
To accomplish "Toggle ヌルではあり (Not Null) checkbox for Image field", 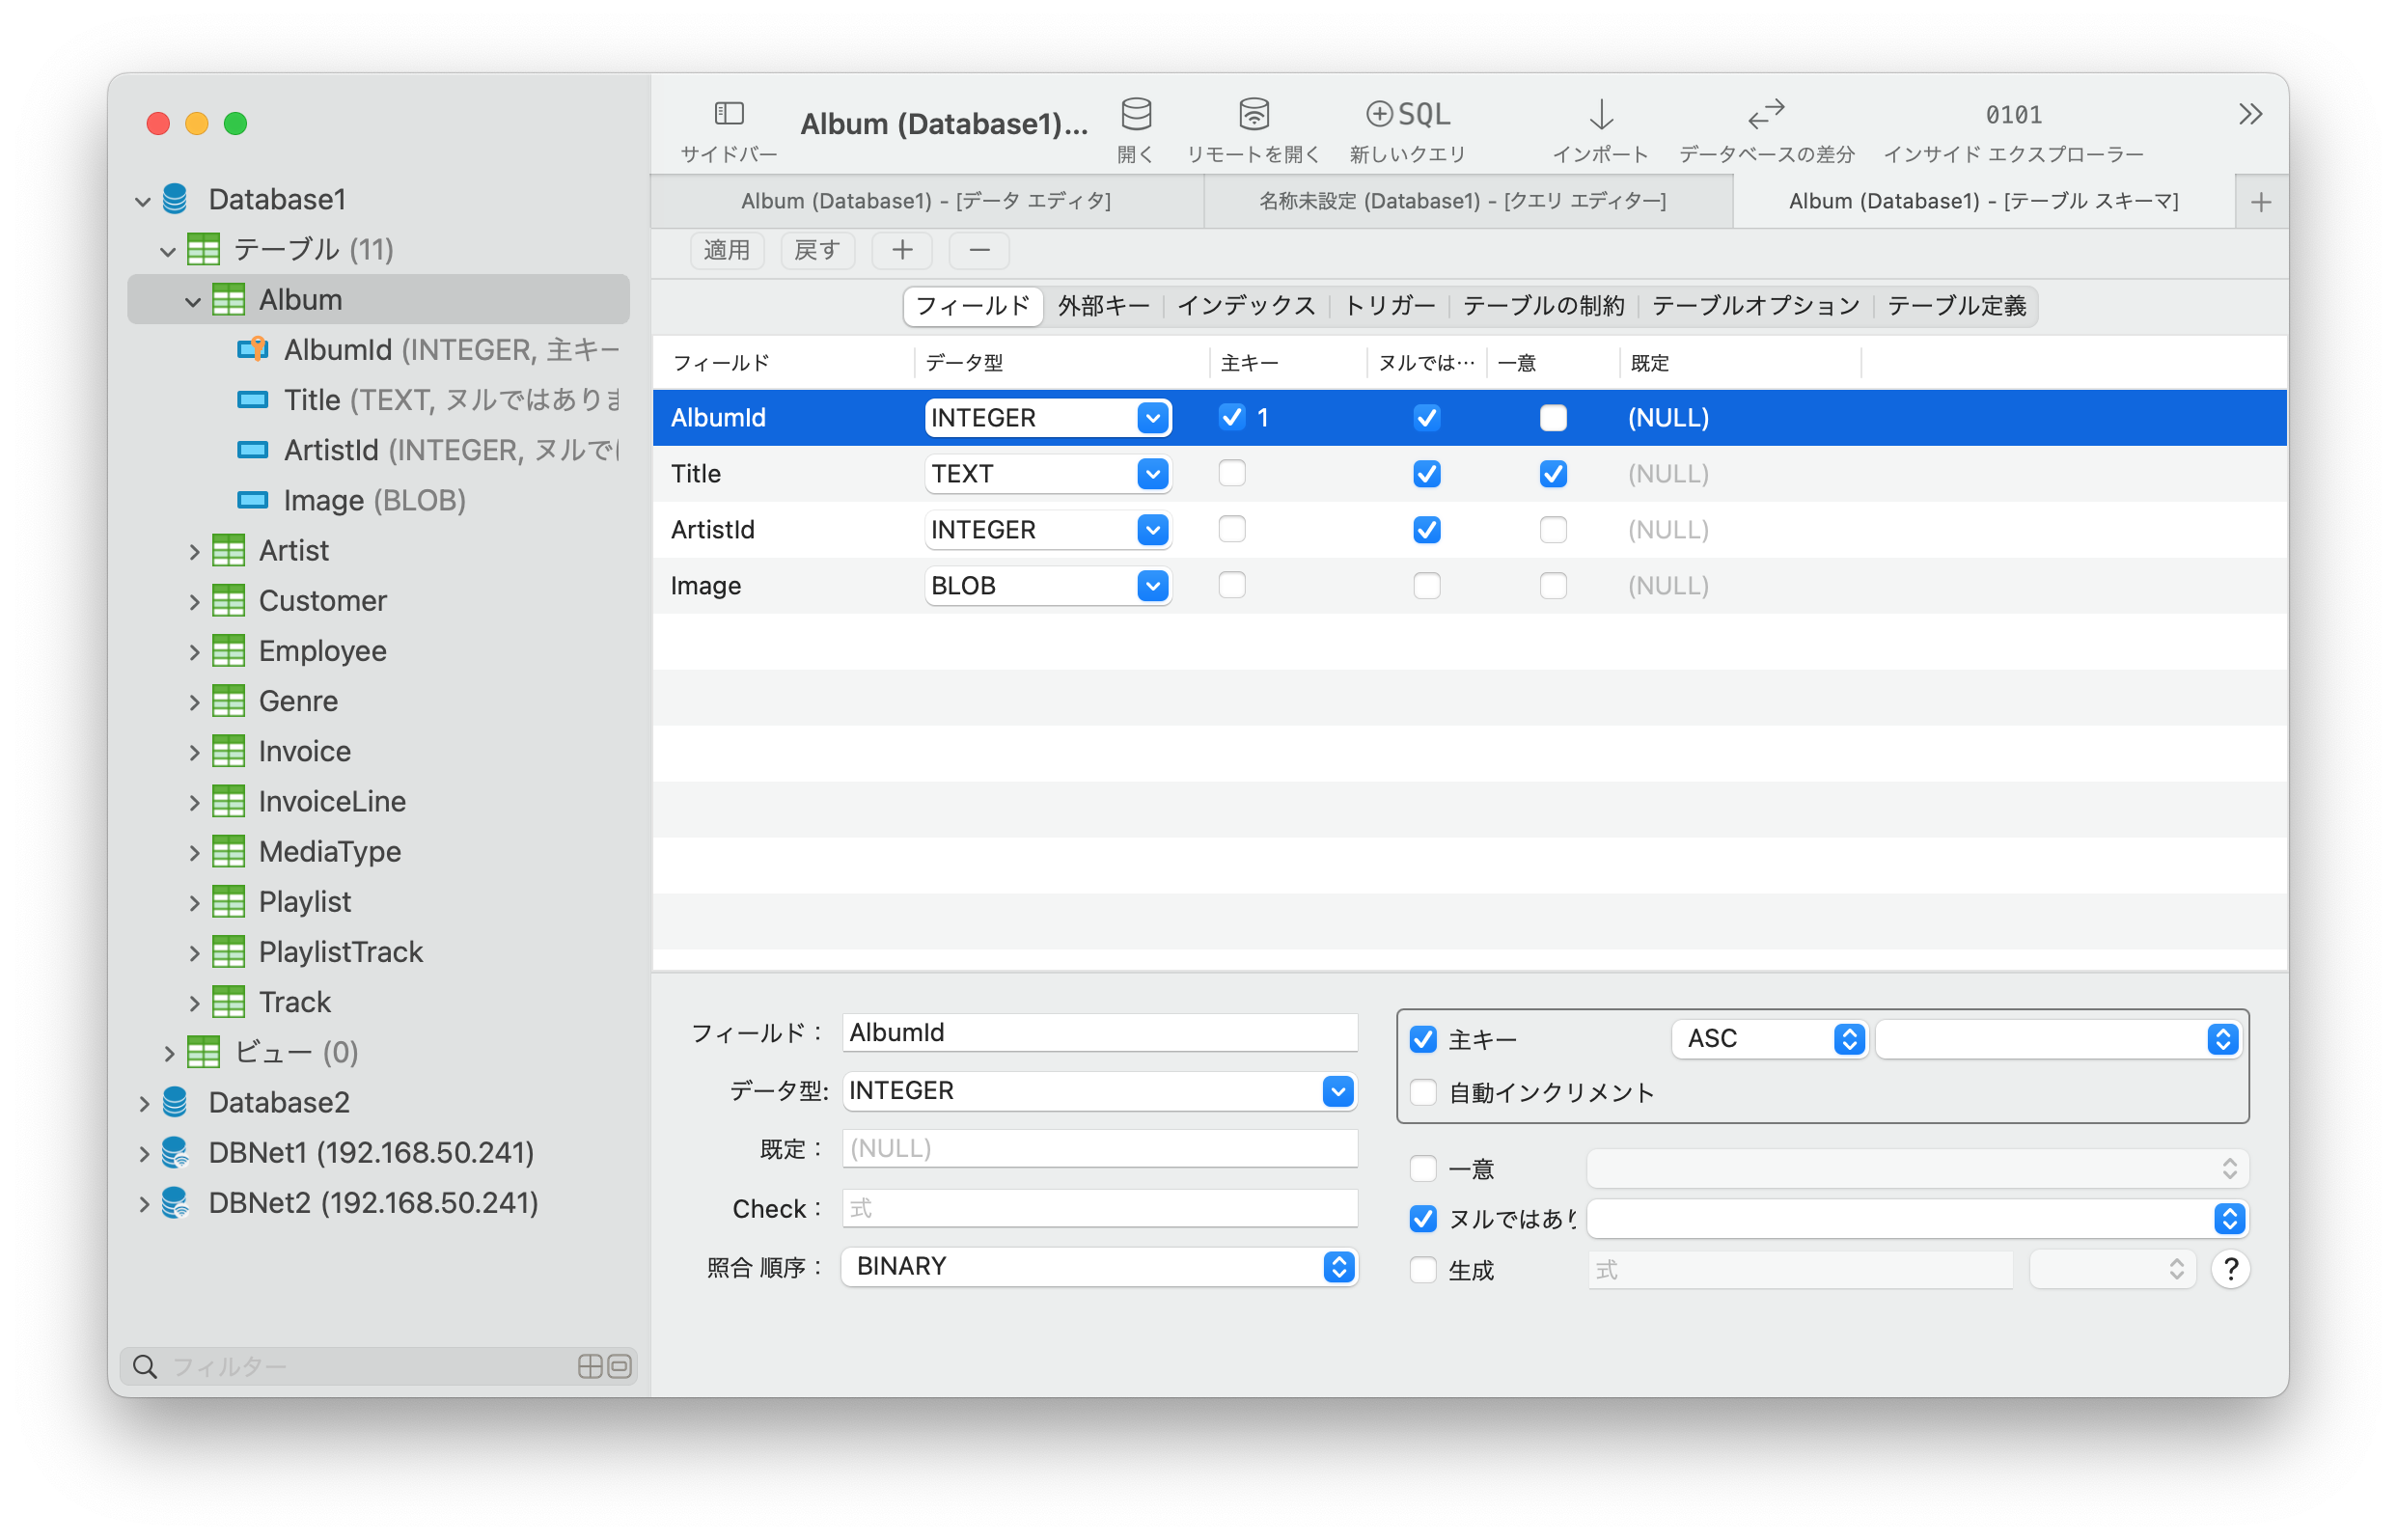I will pos(1425,585).
